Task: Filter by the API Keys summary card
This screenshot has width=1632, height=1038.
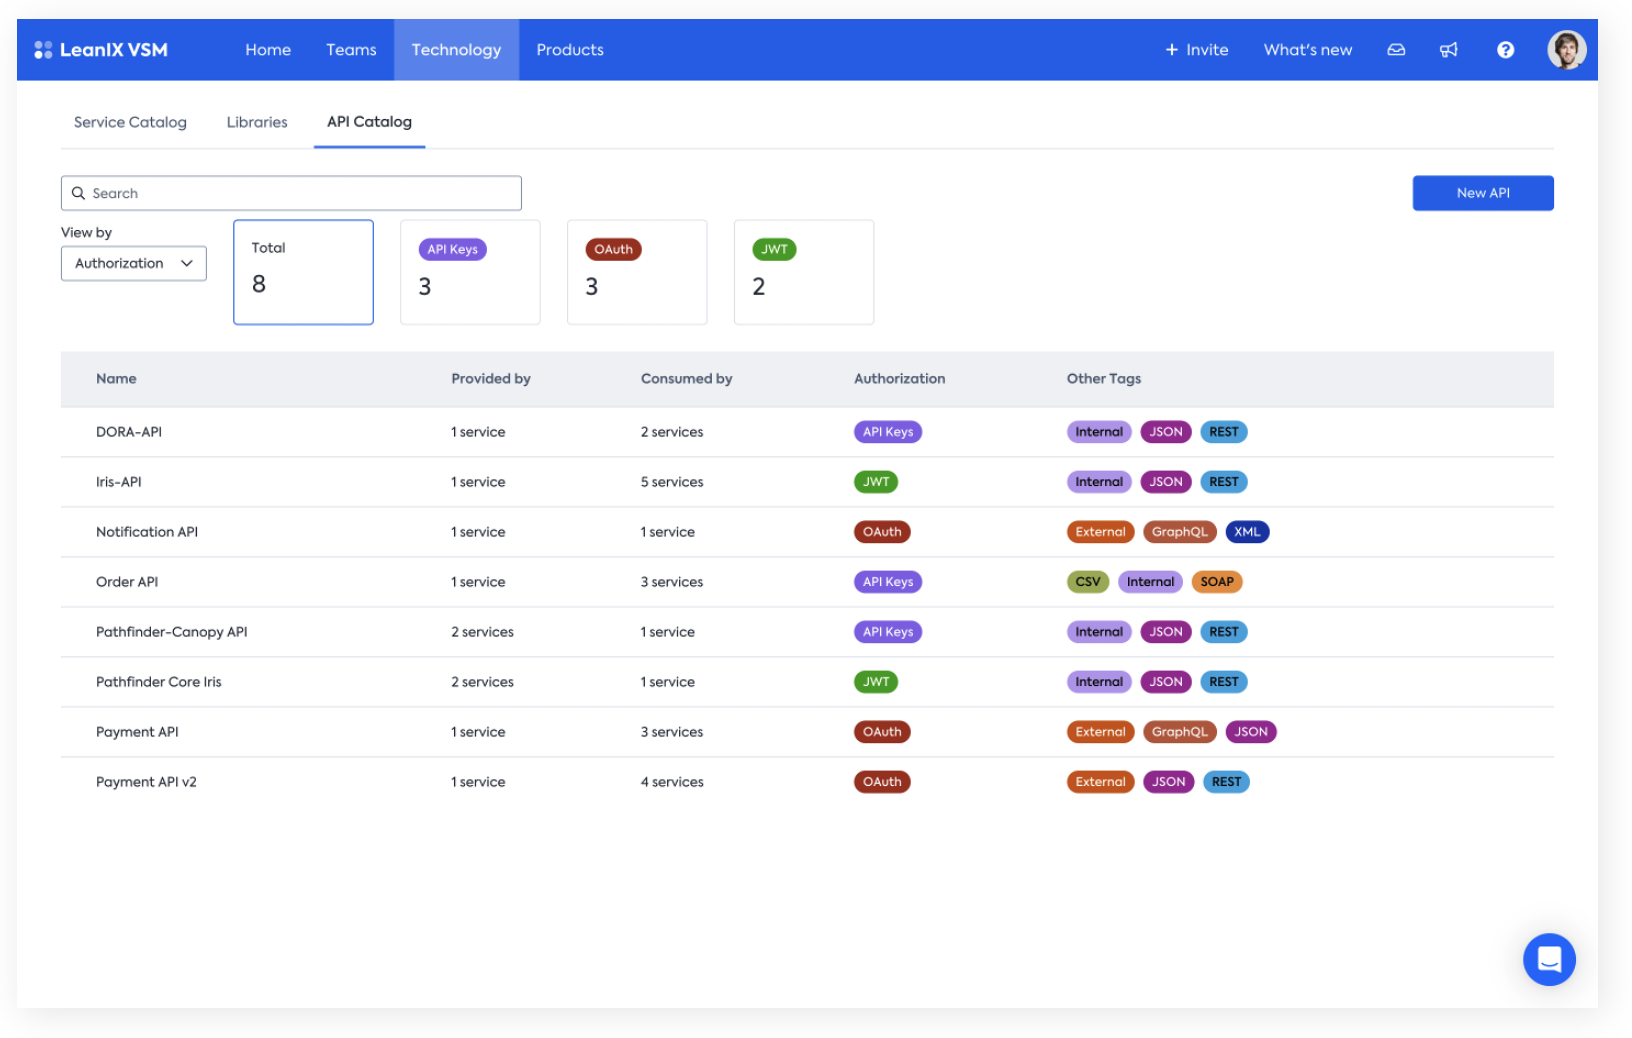Action: (x=470, y=272)
